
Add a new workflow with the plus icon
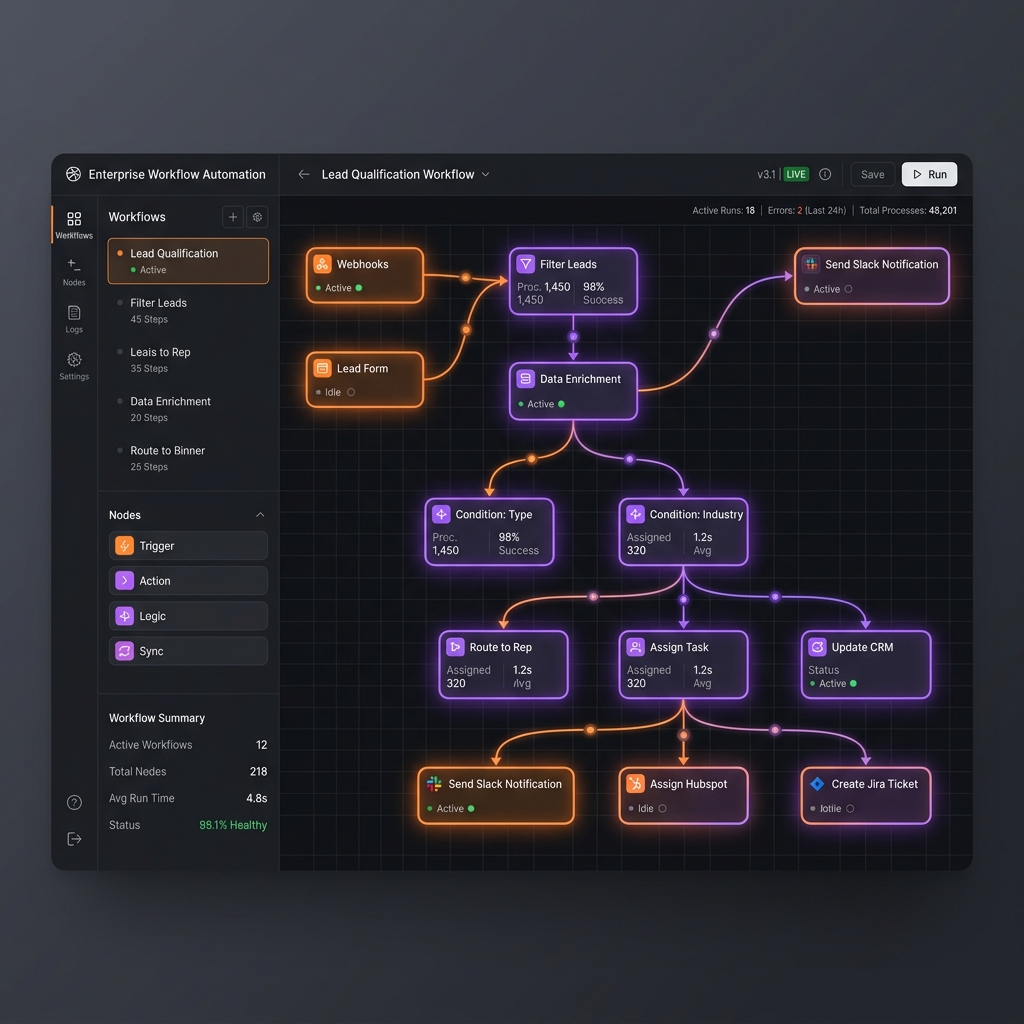232,217
